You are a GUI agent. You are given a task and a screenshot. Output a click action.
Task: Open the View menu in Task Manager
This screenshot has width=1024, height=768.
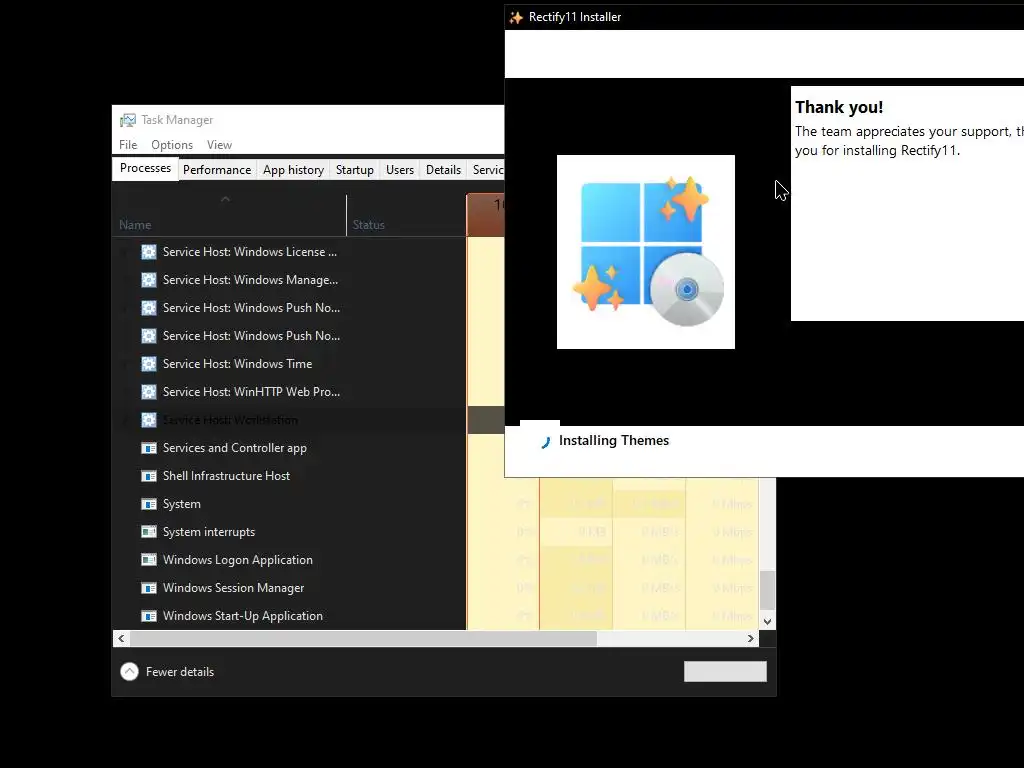[219, 145]
